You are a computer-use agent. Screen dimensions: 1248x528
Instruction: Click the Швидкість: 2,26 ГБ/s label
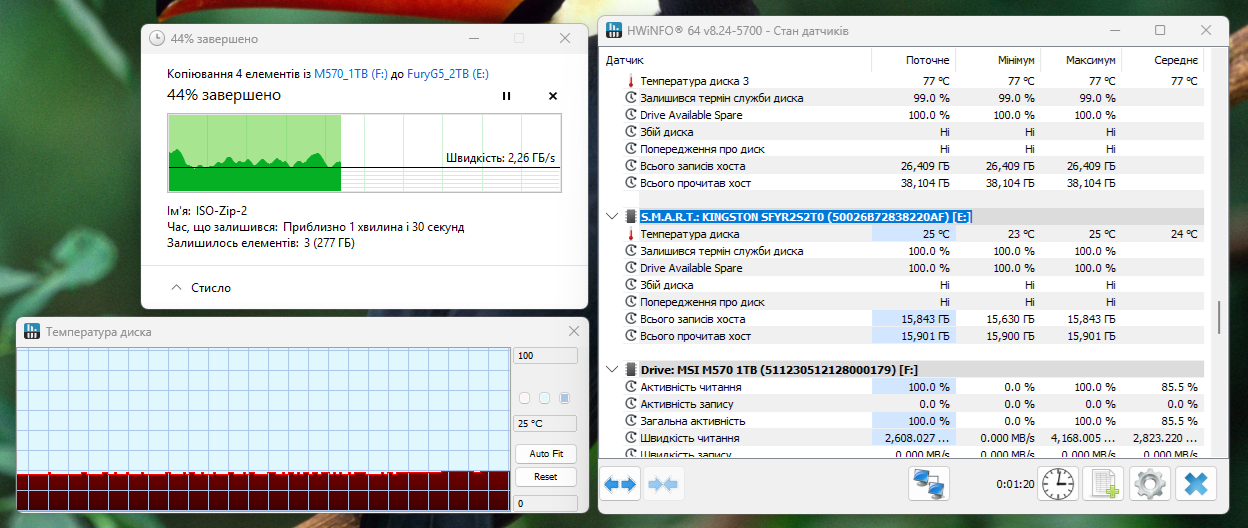pos(500,158)
